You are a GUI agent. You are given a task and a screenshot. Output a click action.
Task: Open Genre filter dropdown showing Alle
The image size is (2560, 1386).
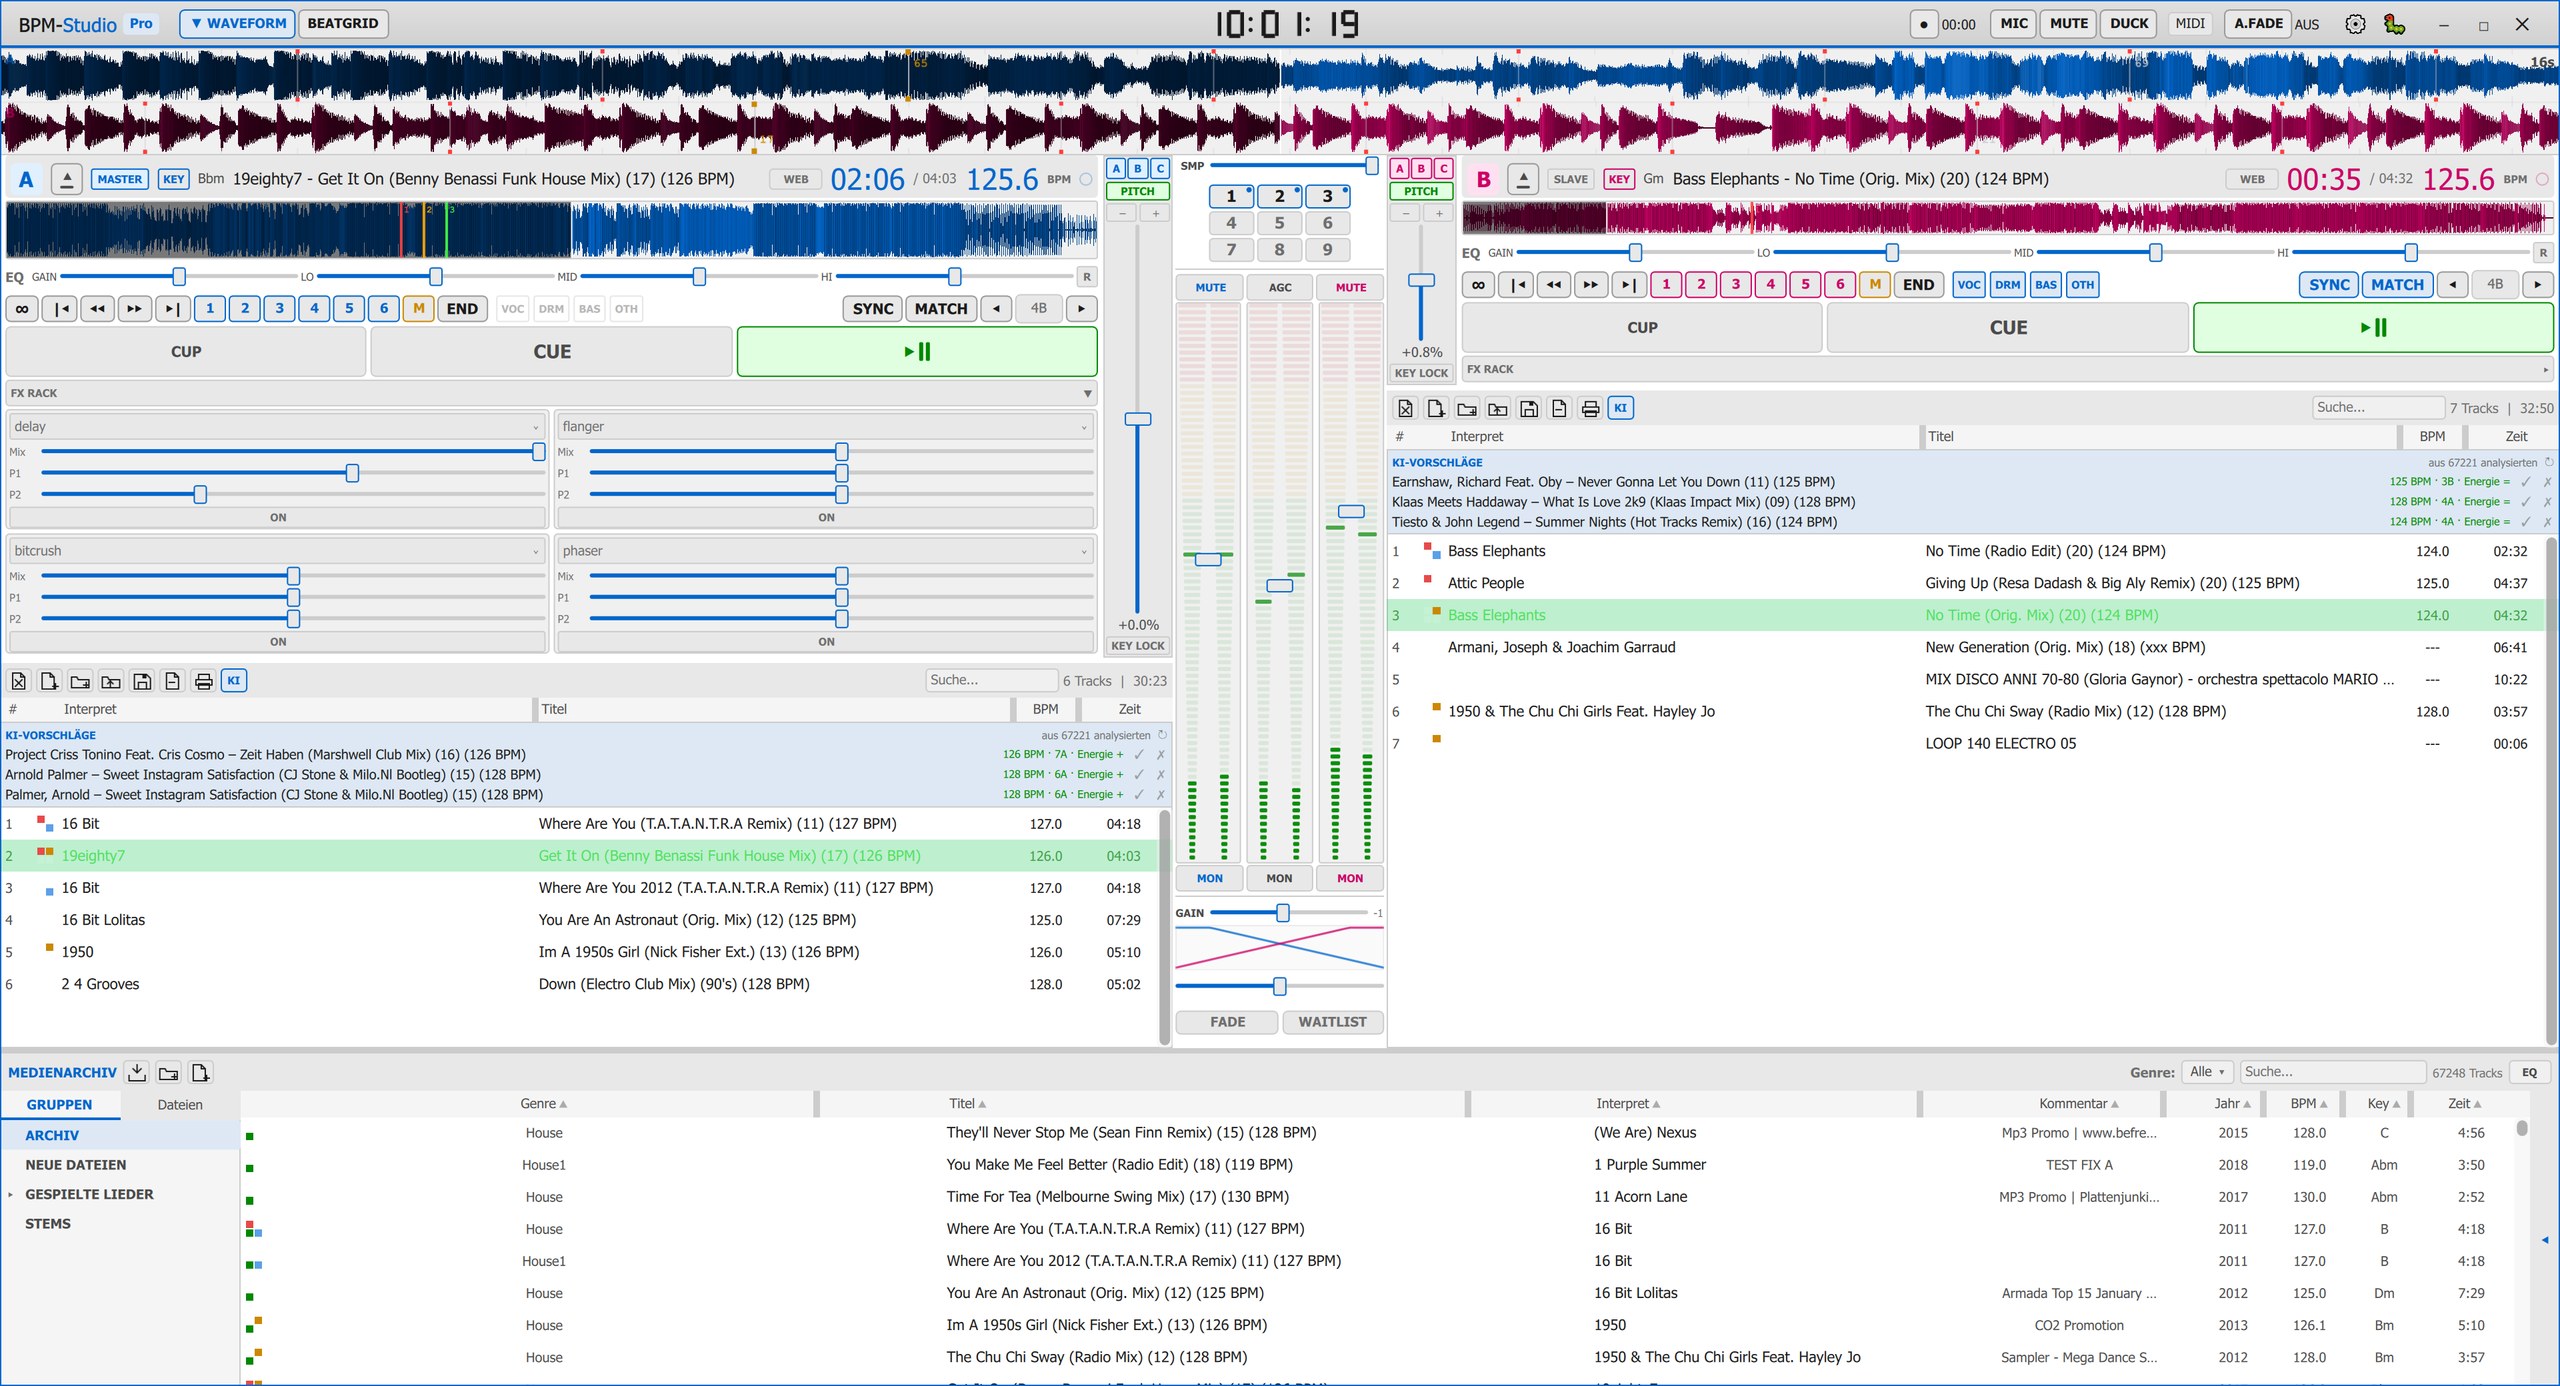click(2206, 1072)
